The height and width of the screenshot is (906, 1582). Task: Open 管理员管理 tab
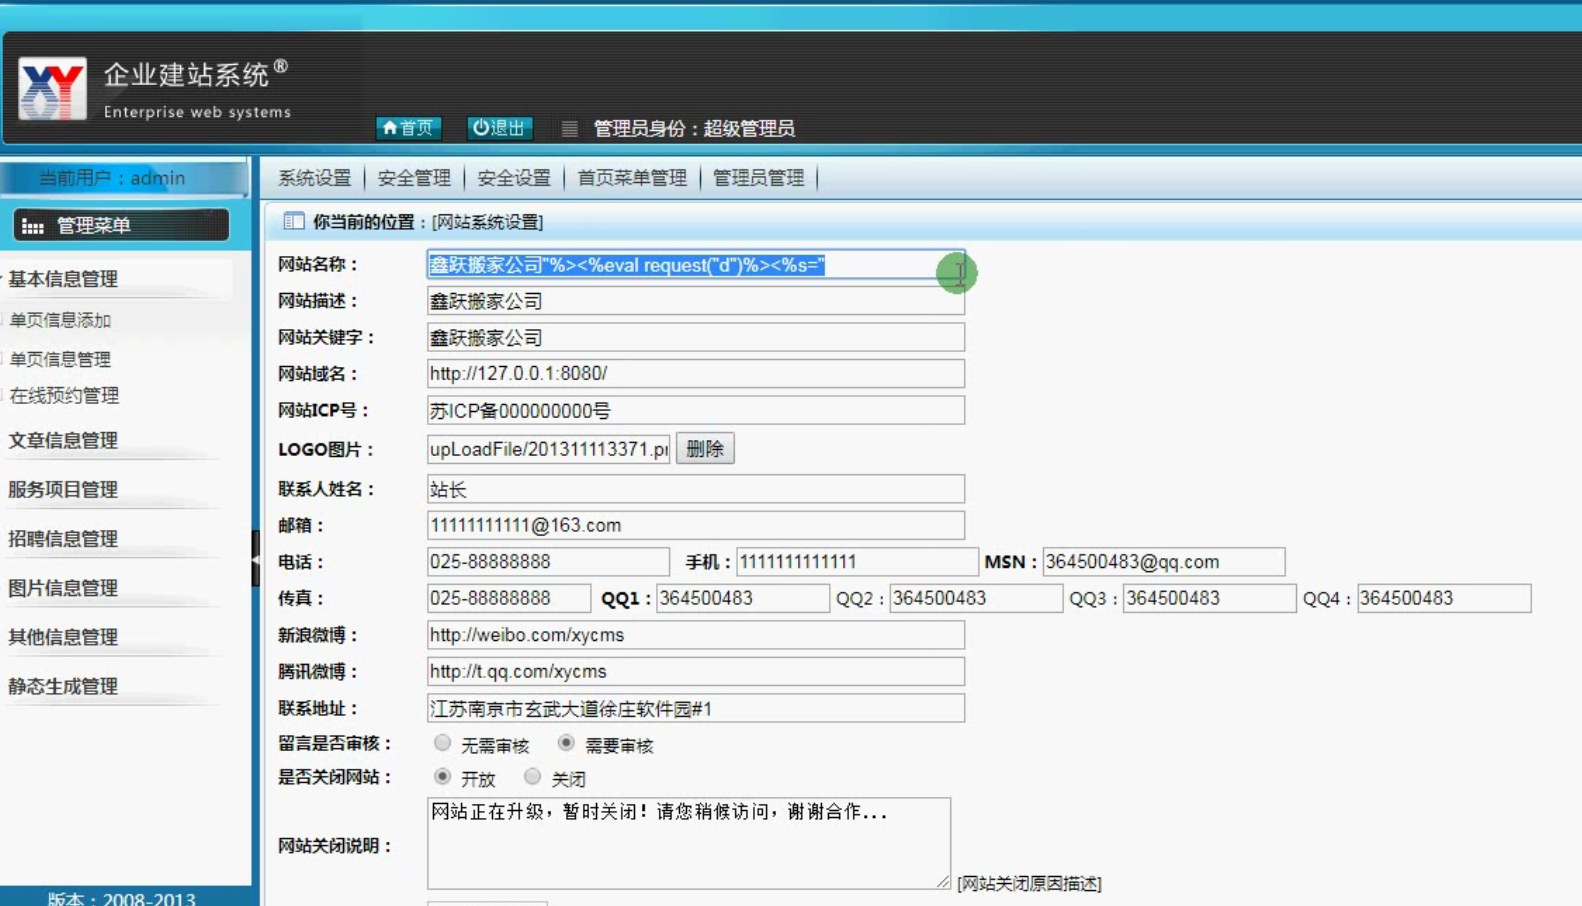point(758,178)
